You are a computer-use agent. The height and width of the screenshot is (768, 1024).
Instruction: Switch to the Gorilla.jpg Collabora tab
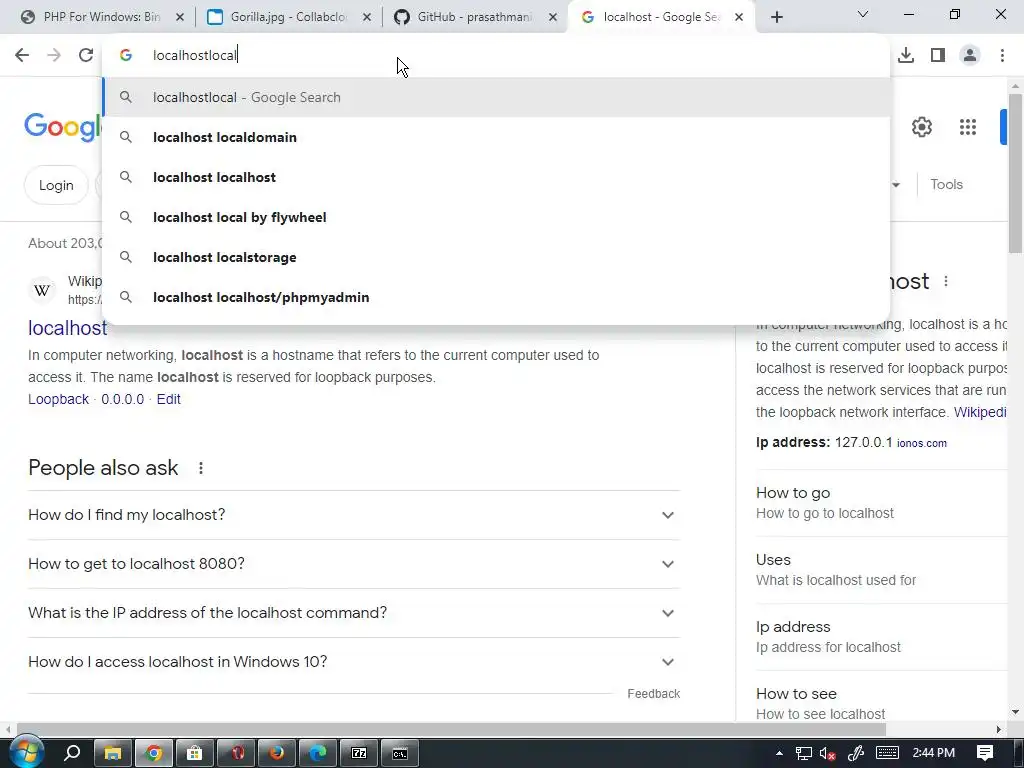click(288, 17)
